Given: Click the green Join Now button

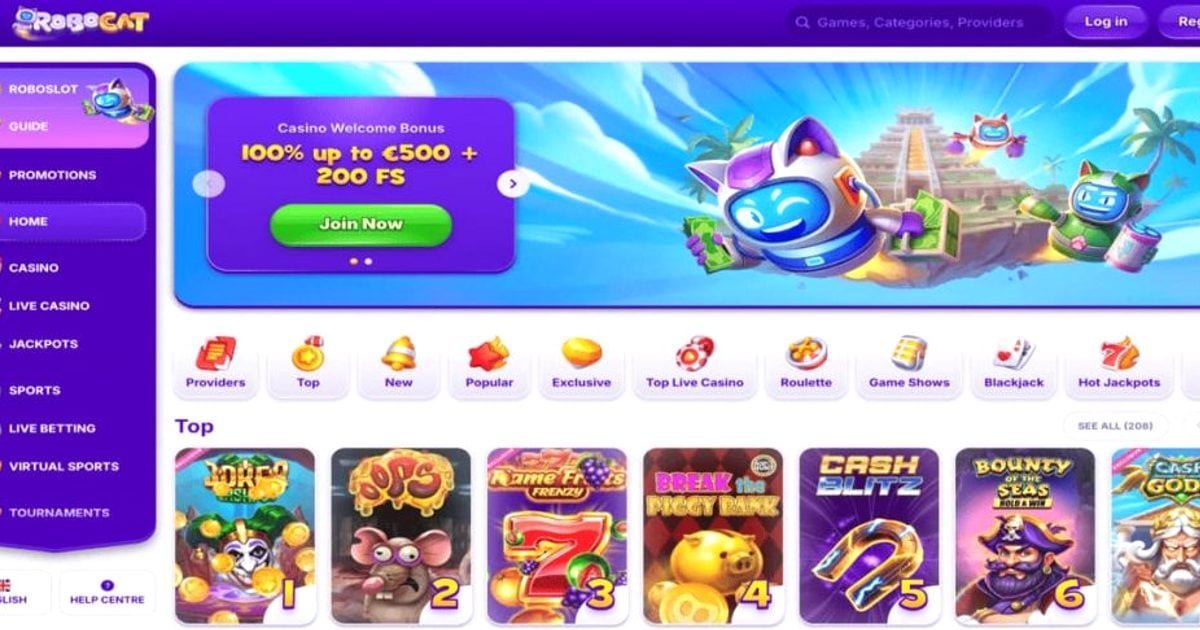Looking at the screenshot, I should (361, 225).
